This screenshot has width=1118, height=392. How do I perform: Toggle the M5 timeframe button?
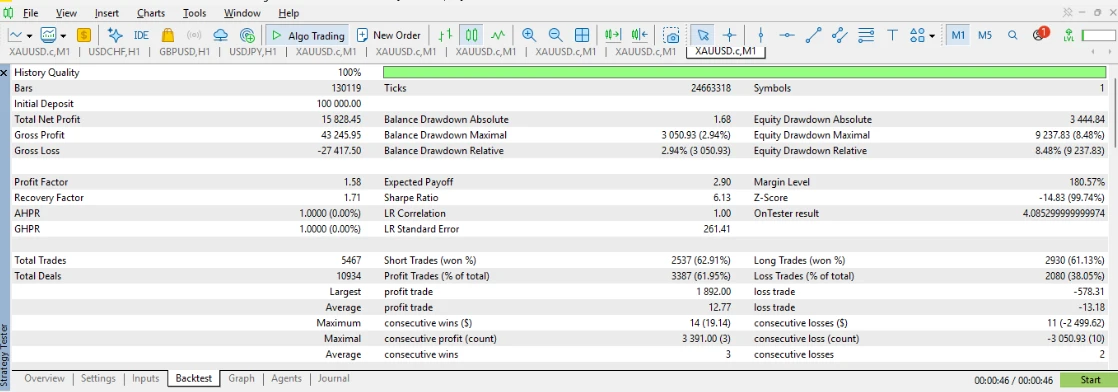click(985, 35)
